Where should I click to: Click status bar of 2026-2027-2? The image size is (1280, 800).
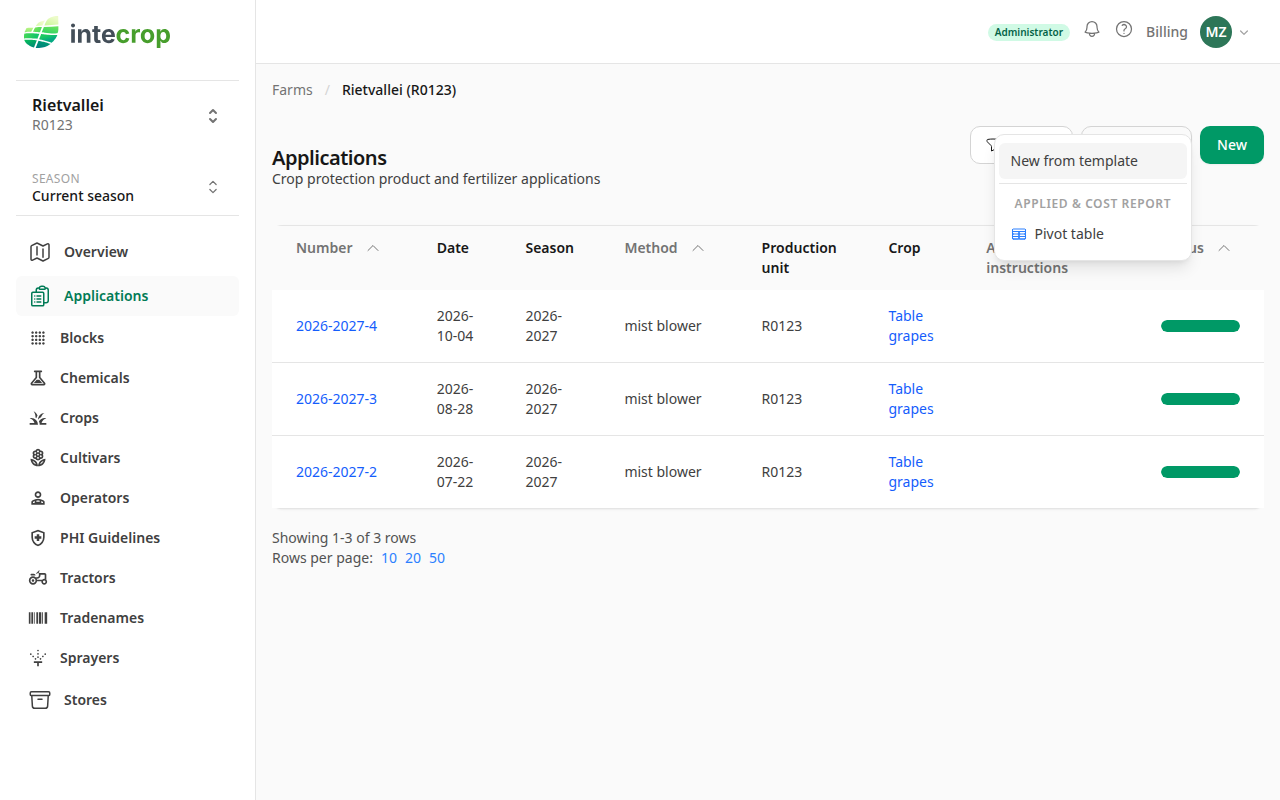pos(1200,472)
